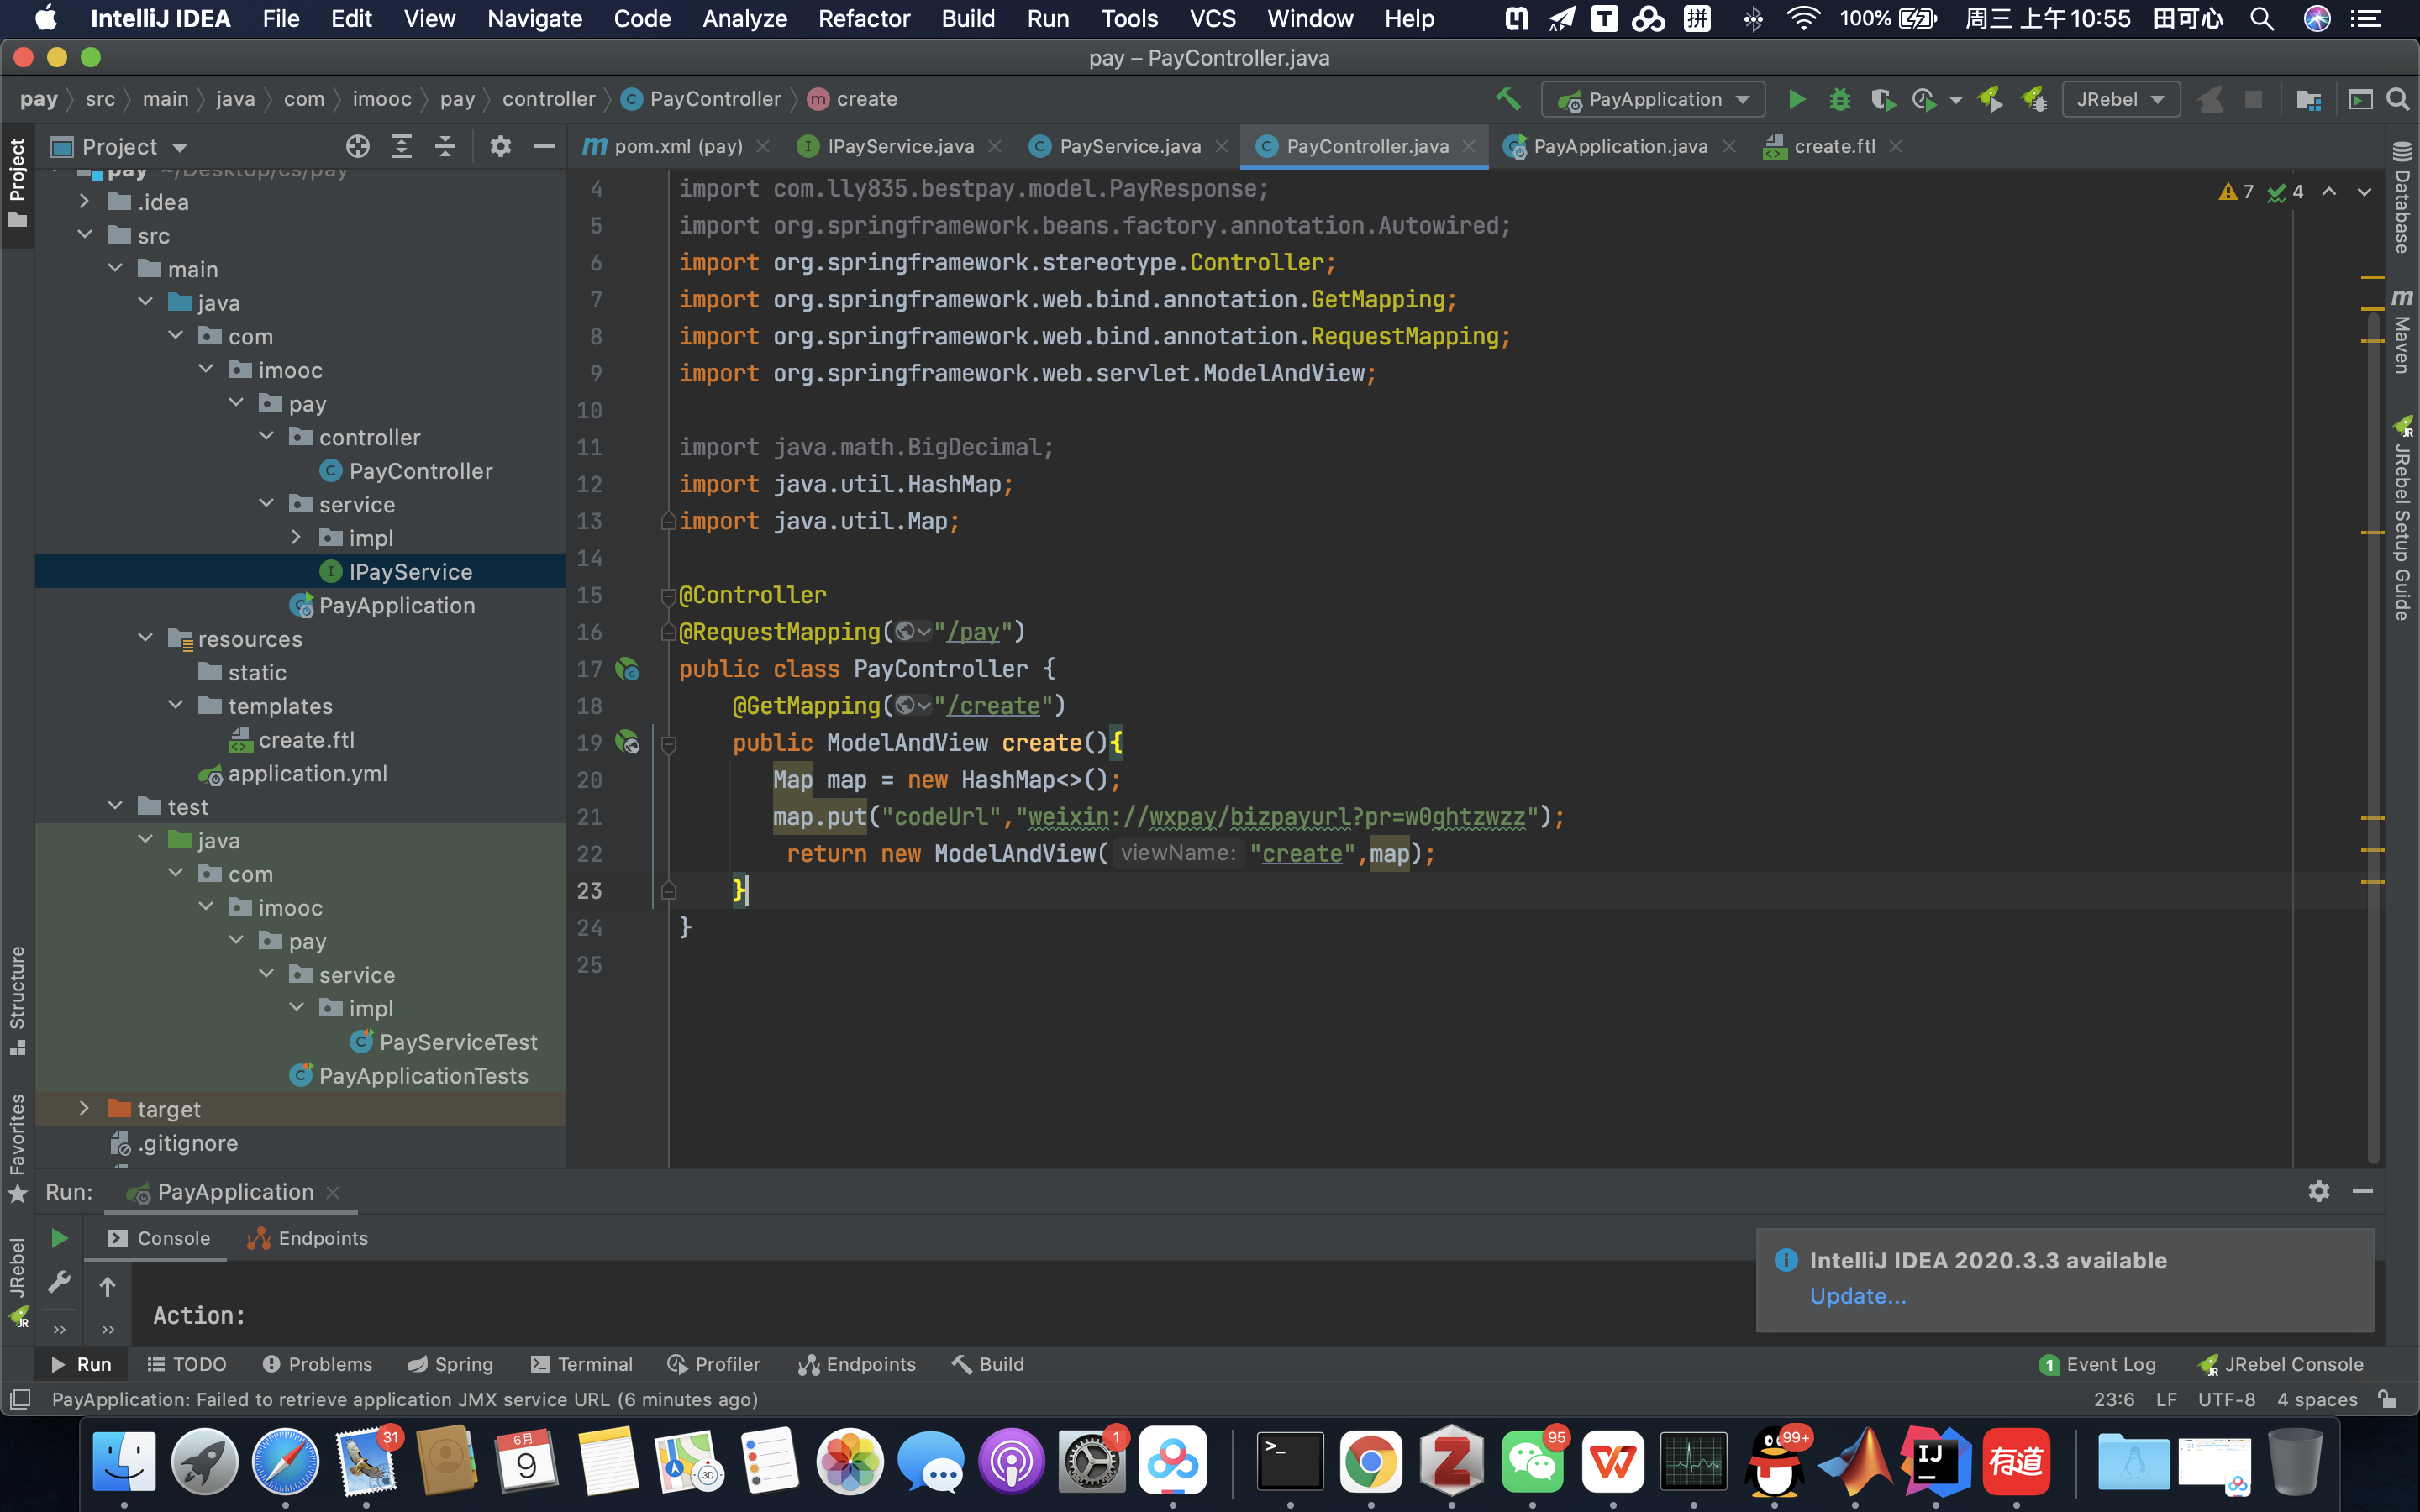2420x1512 pixels.
Task: Click Update IntelliJ IDEA link in notification
Action: click(x=1857, y=1296)
